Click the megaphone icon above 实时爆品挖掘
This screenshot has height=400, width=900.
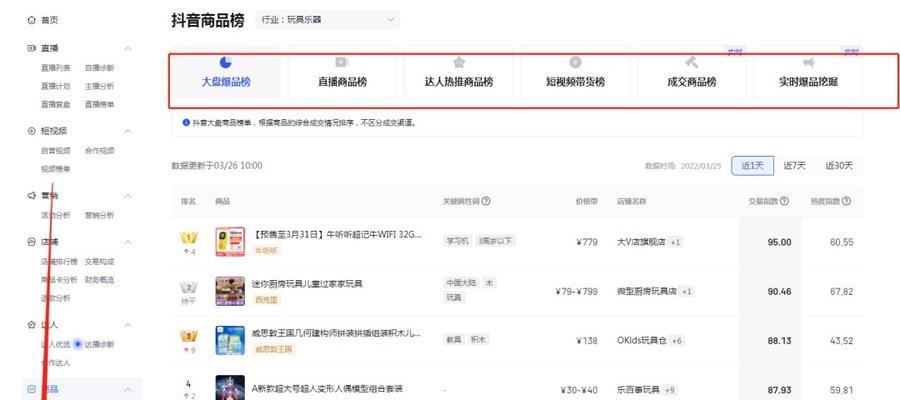pos(808,62)
